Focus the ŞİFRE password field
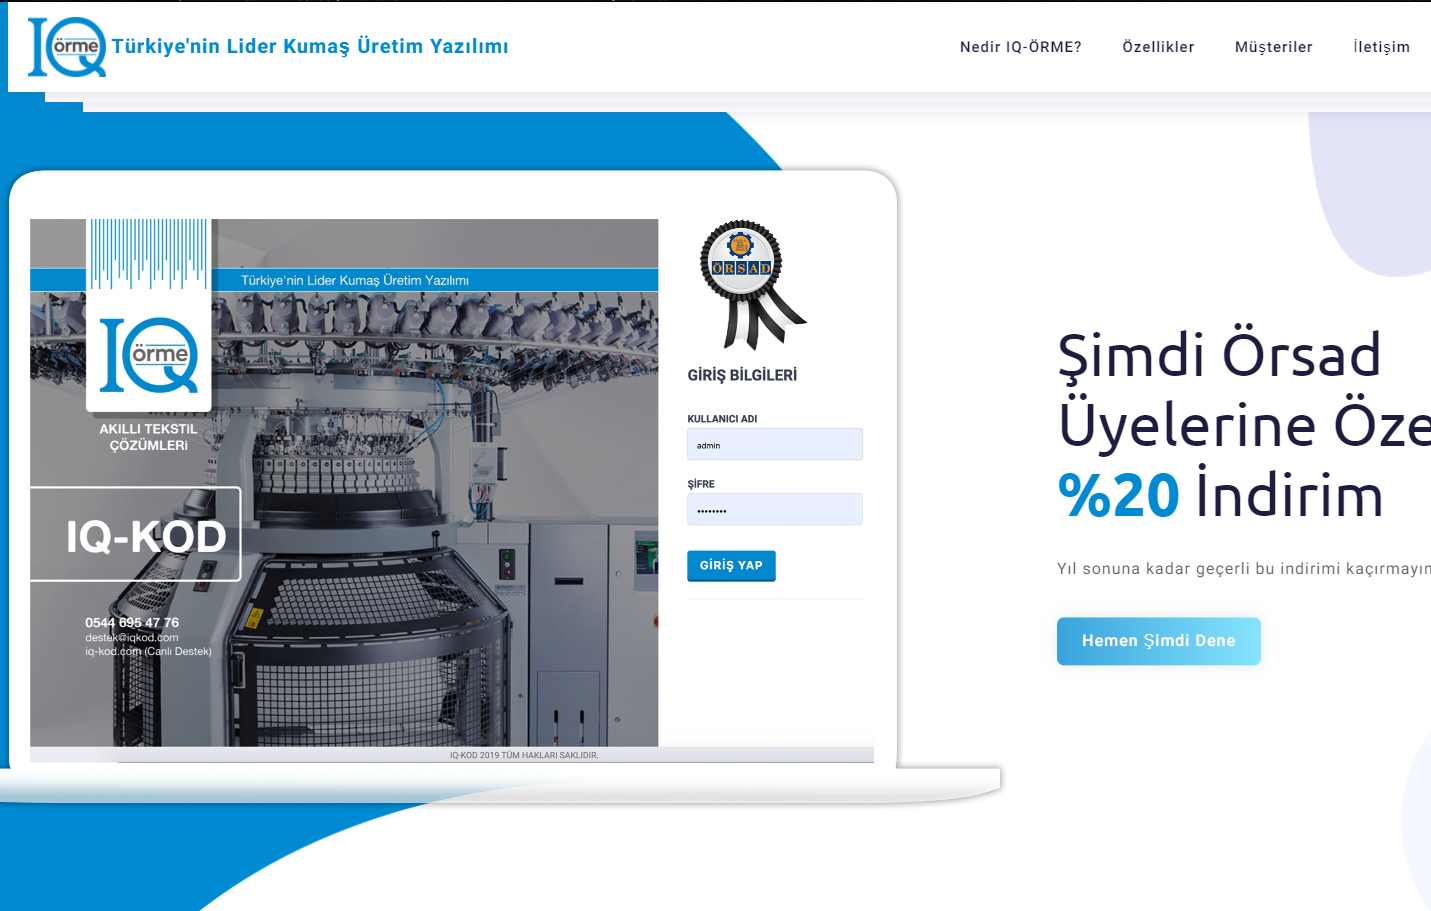The width and height of the screenshot is (1431, 911). pos(774,510)
